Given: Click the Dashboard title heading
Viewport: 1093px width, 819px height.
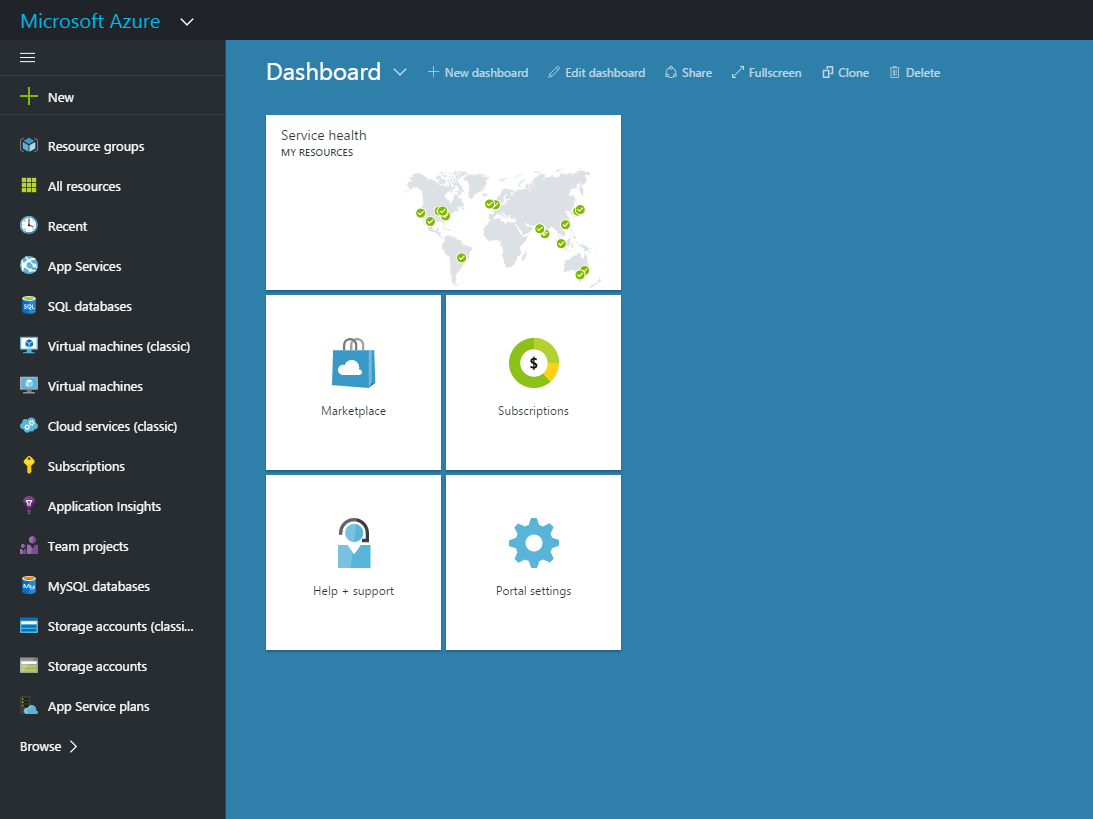Looking at the screenshot, I should [323, 72].
